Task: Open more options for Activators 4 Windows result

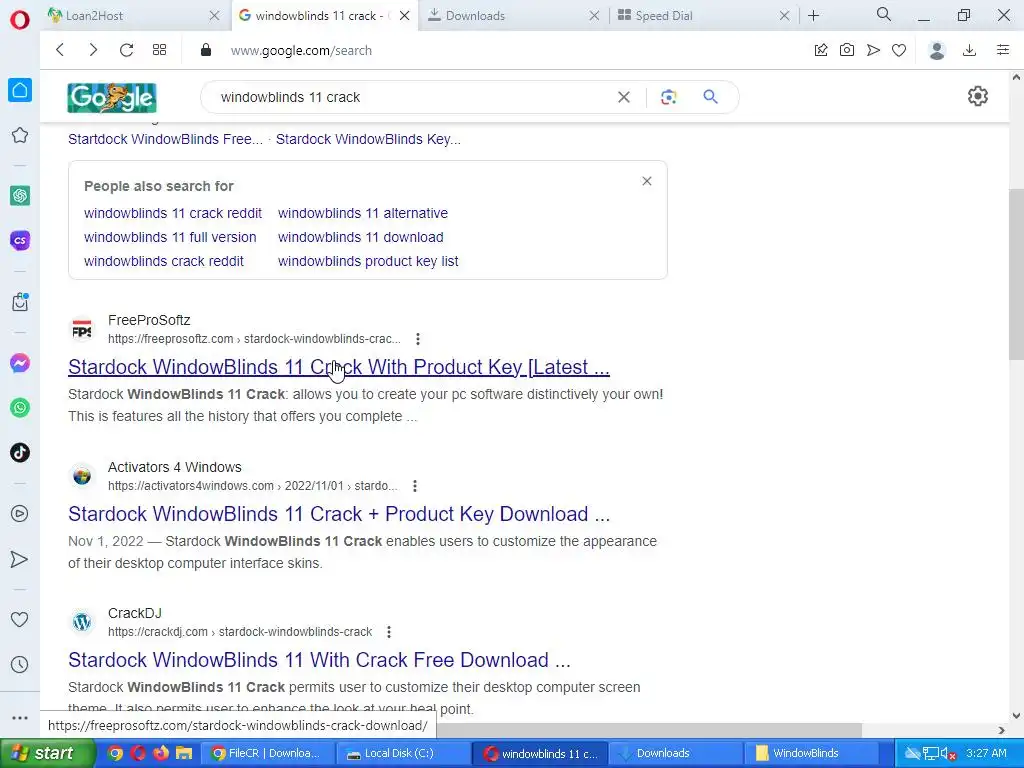Action: tap(415, 486)
